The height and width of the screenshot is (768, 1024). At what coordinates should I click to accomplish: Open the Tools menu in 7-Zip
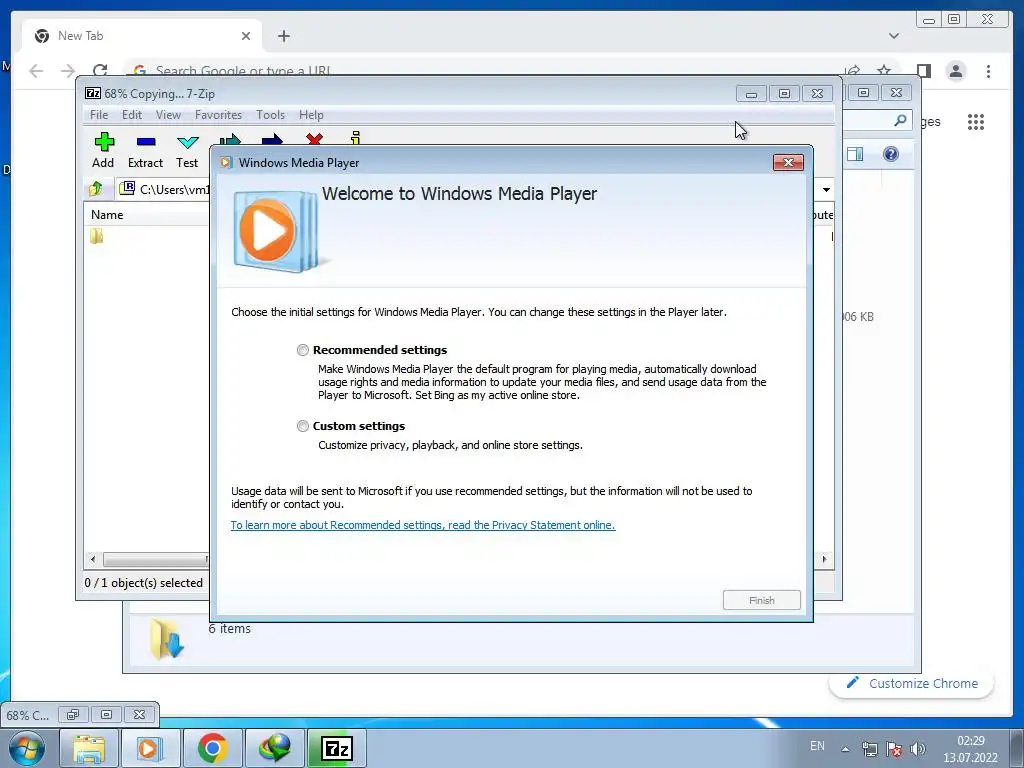270,115
